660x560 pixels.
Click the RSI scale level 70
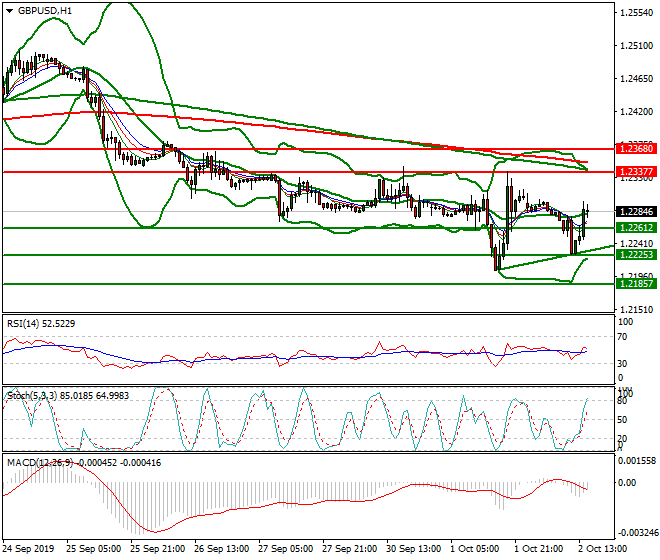tap(622, 336)
